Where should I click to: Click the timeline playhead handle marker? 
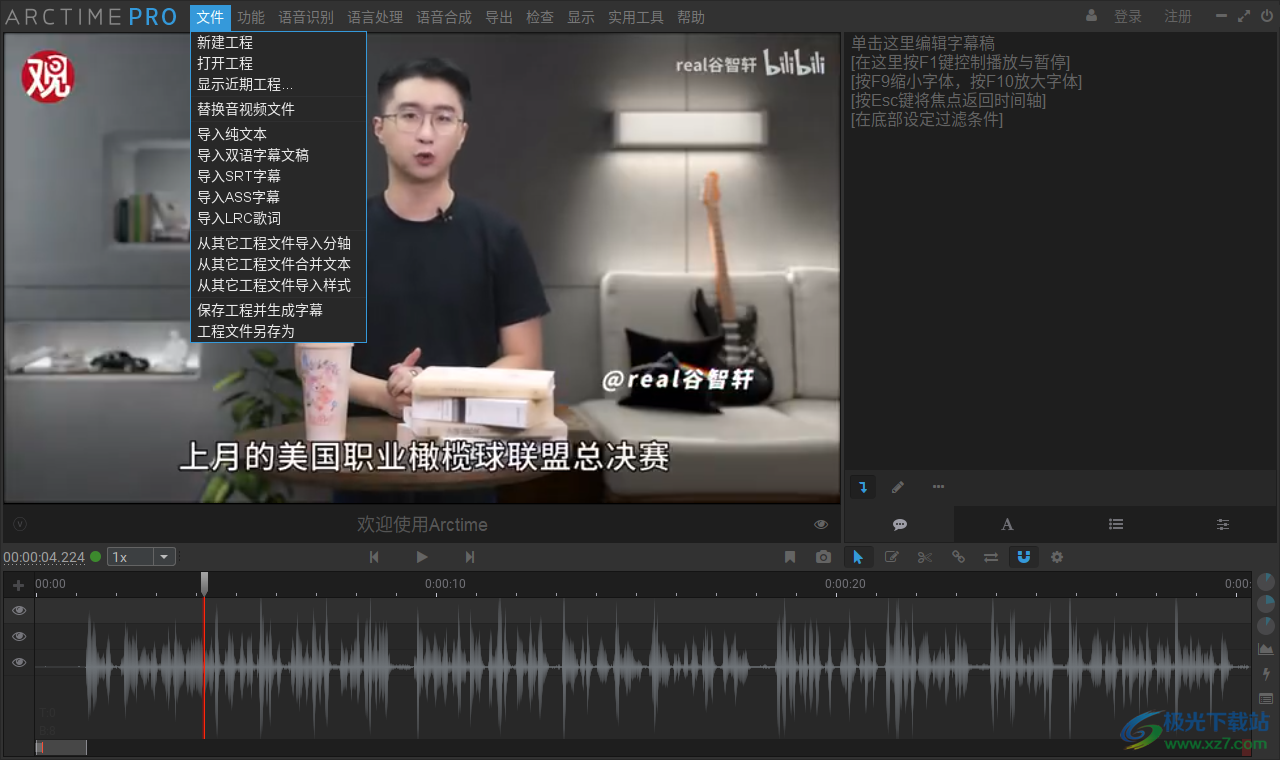pyautogui.click(x=204, y=583)
